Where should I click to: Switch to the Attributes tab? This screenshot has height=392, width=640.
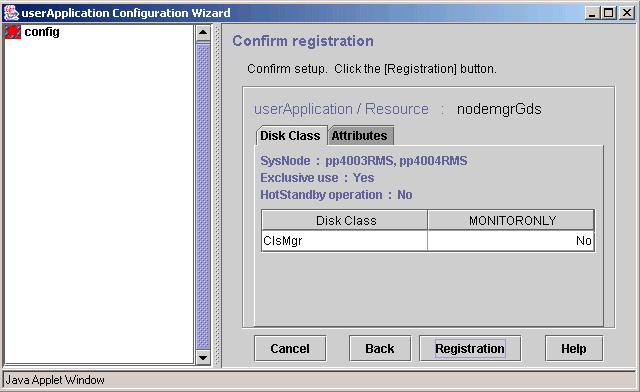point(360,136)
